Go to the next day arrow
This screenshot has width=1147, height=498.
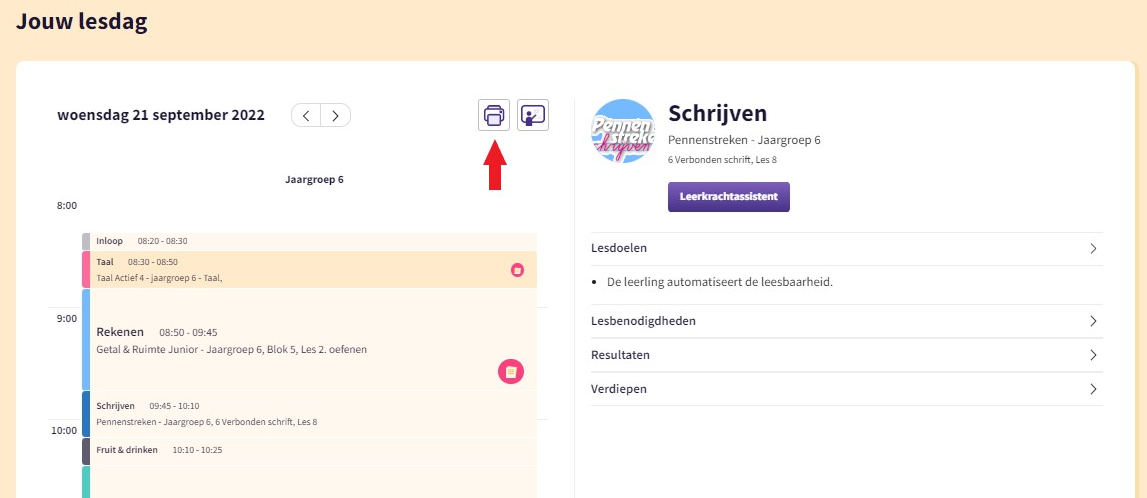pyautogui.click(x=335, y=116)
